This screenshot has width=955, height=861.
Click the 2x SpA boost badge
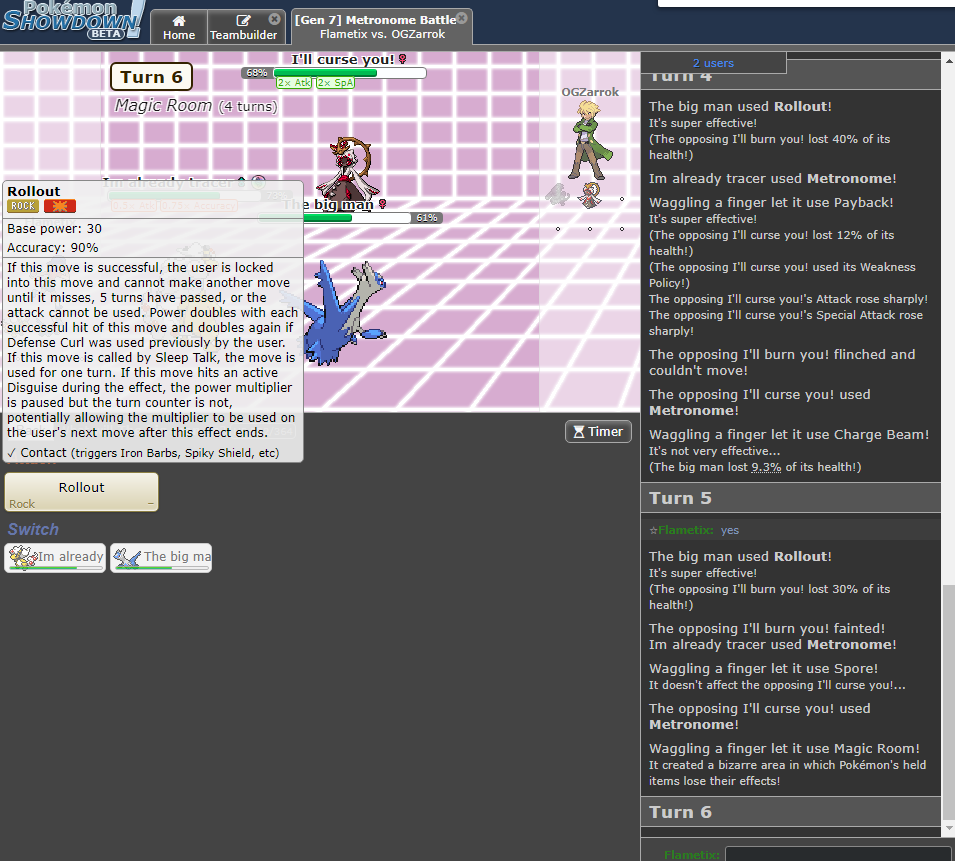pos(336,83)
